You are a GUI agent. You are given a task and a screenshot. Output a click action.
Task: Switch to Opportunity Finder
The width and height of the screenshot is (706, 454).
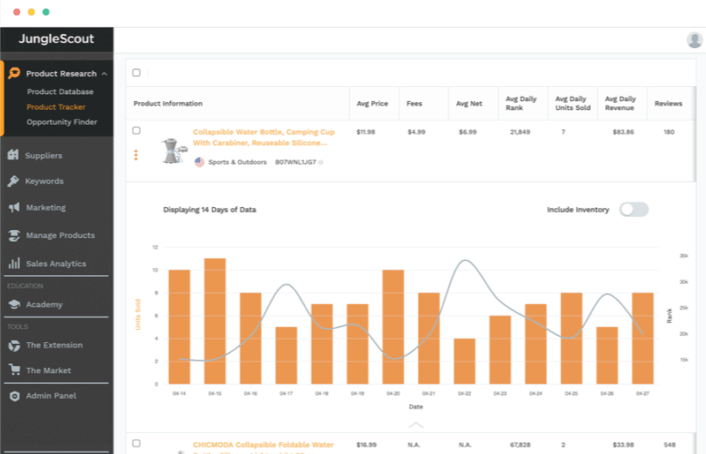point(62,122)
